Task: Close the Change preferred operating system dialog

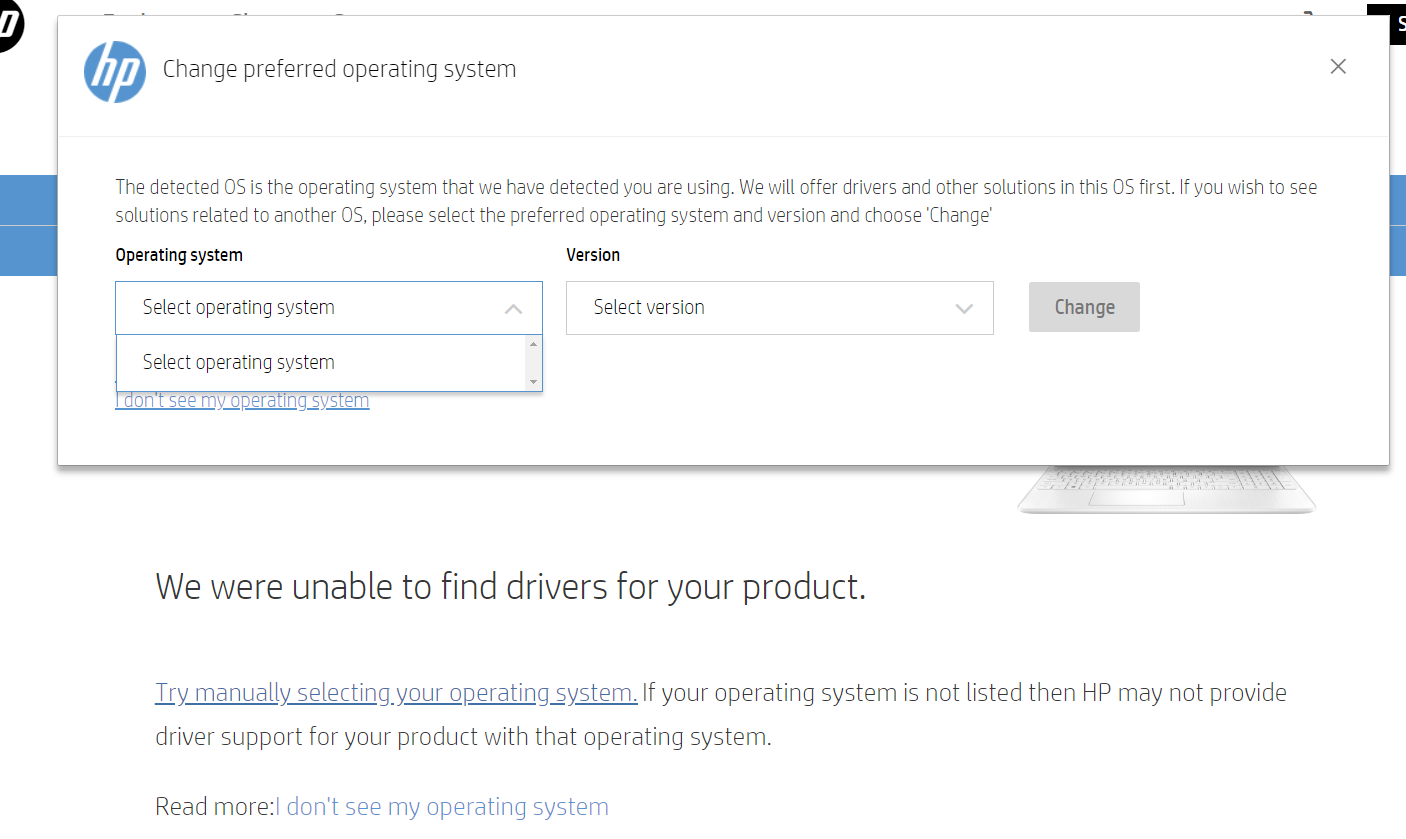Action: [1338, 66]
